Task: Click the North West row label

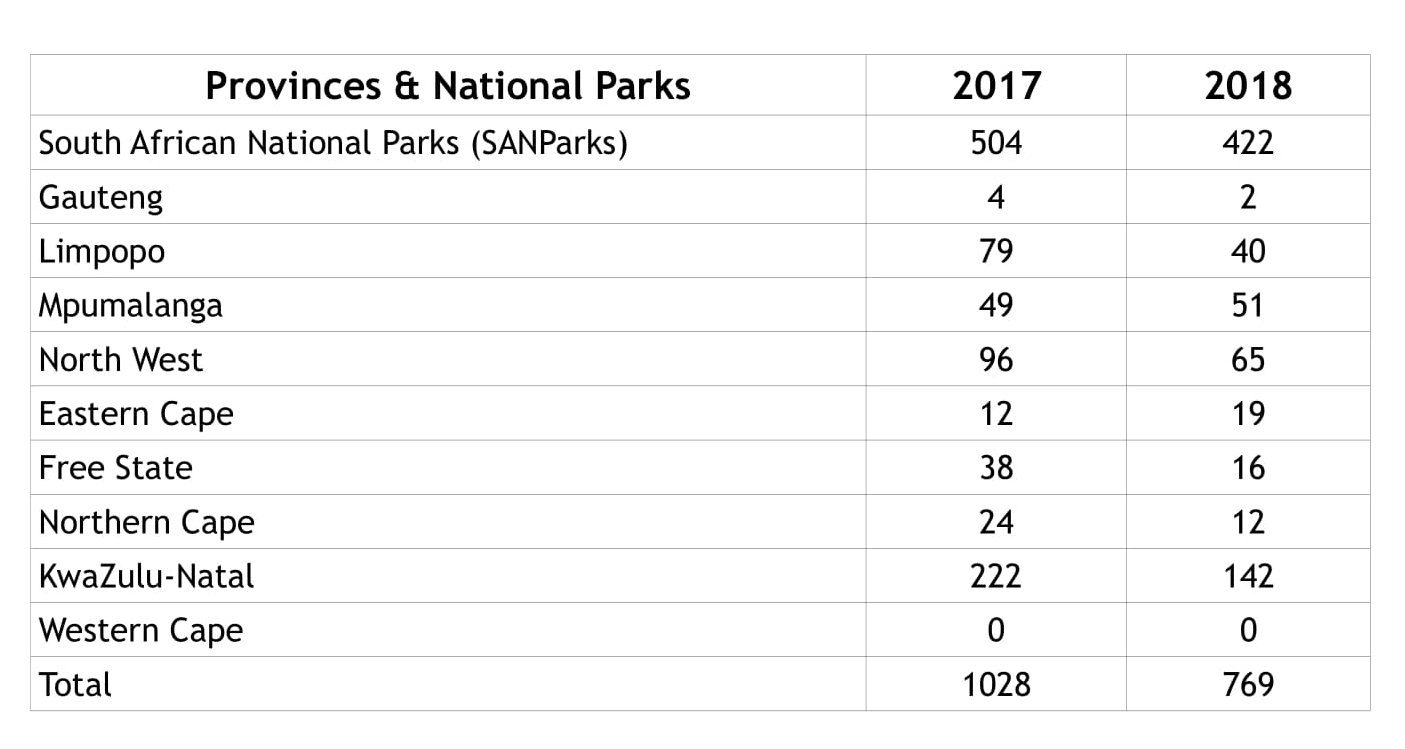Action: pyautogui.click(x=120, y=359)
